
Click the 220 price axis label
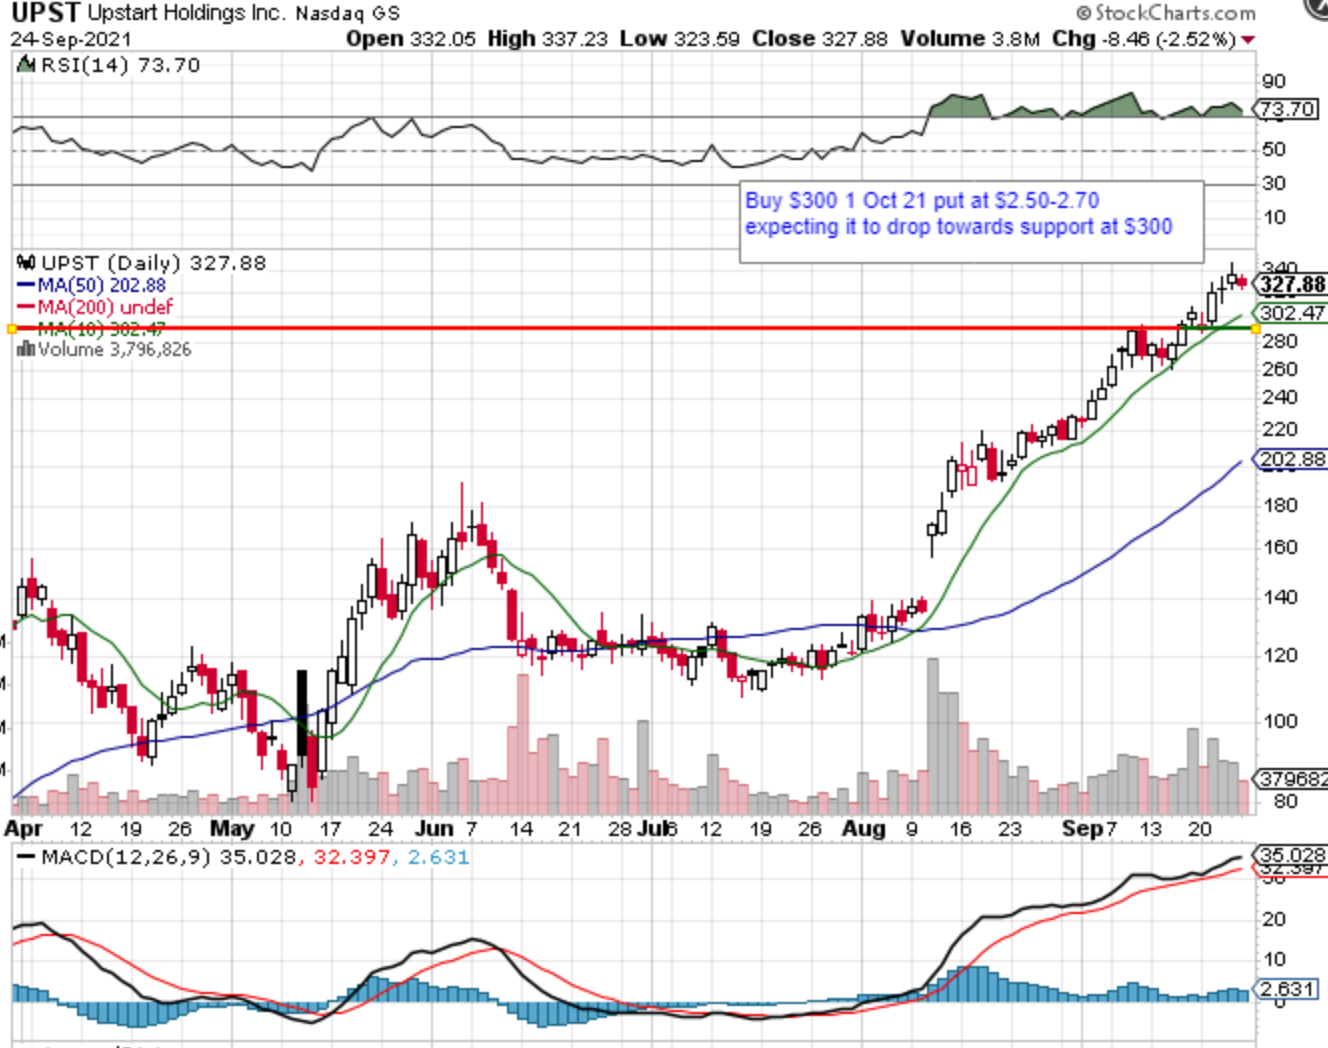pos(1280,429)
